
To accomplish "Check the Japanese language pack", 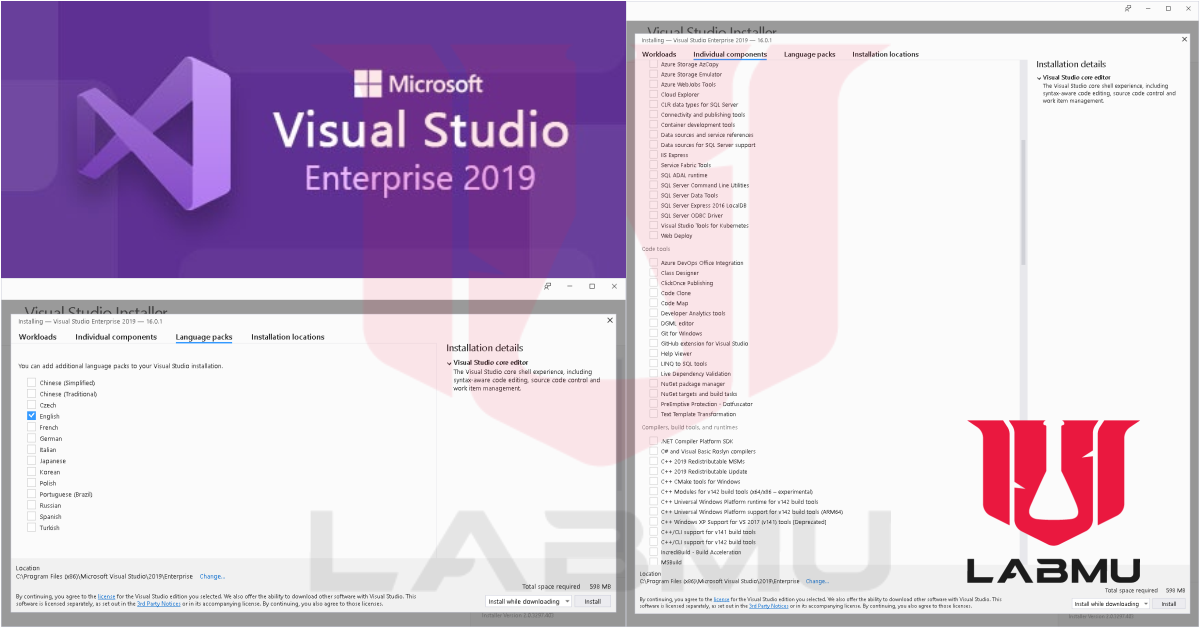I will pos(31,460).
